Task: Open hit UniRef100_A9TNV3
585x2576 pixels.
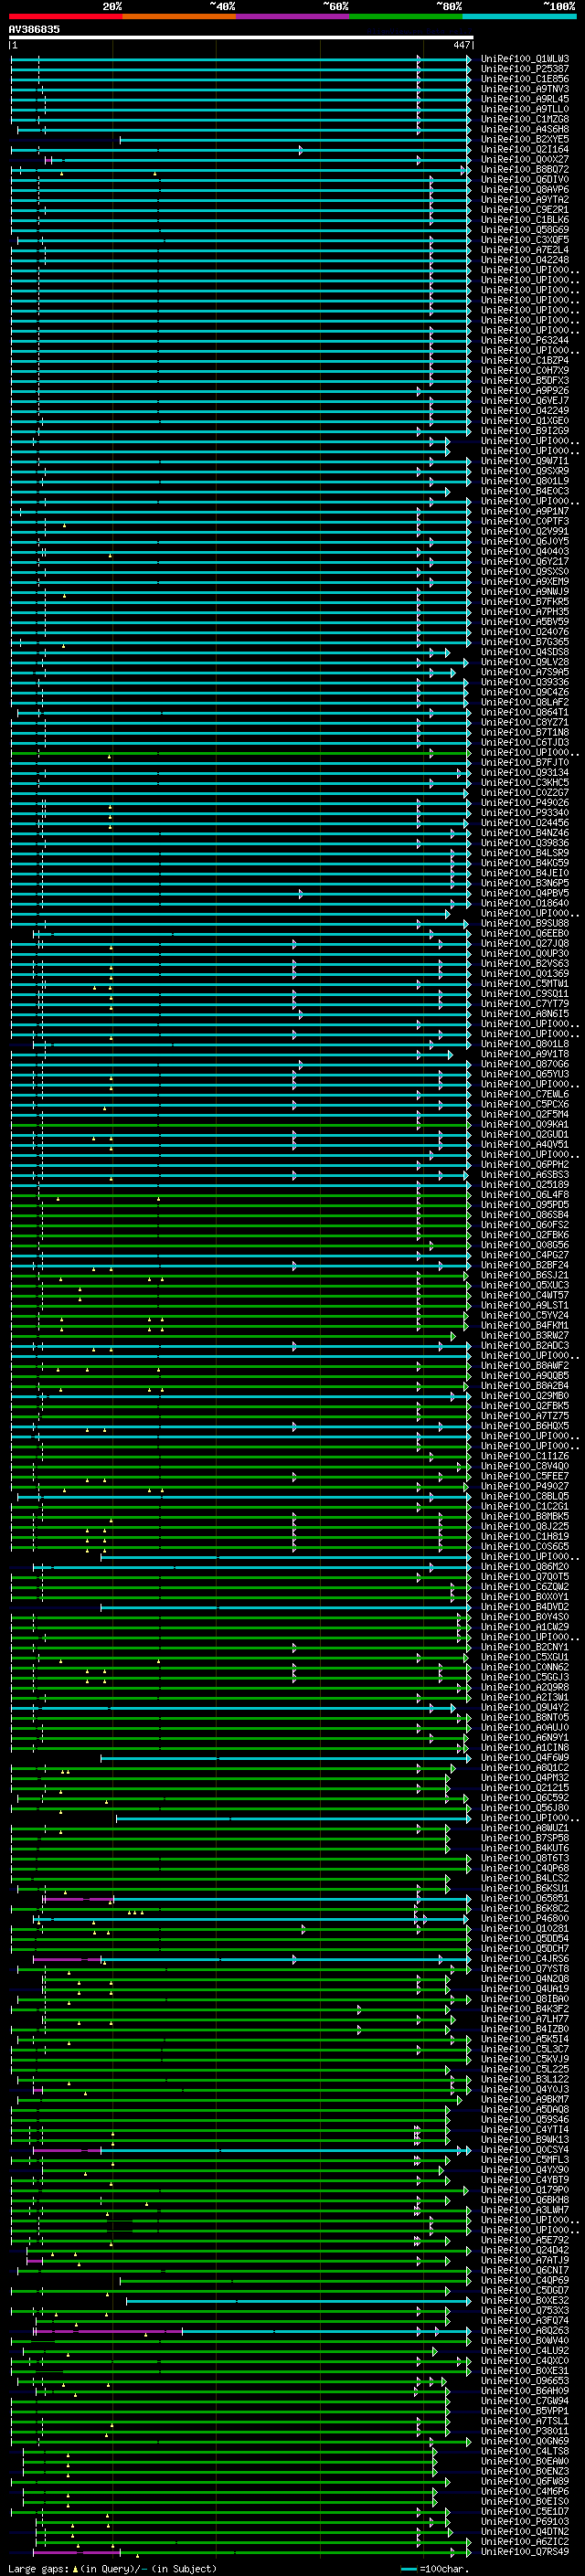Action: (x=525, y=89)
